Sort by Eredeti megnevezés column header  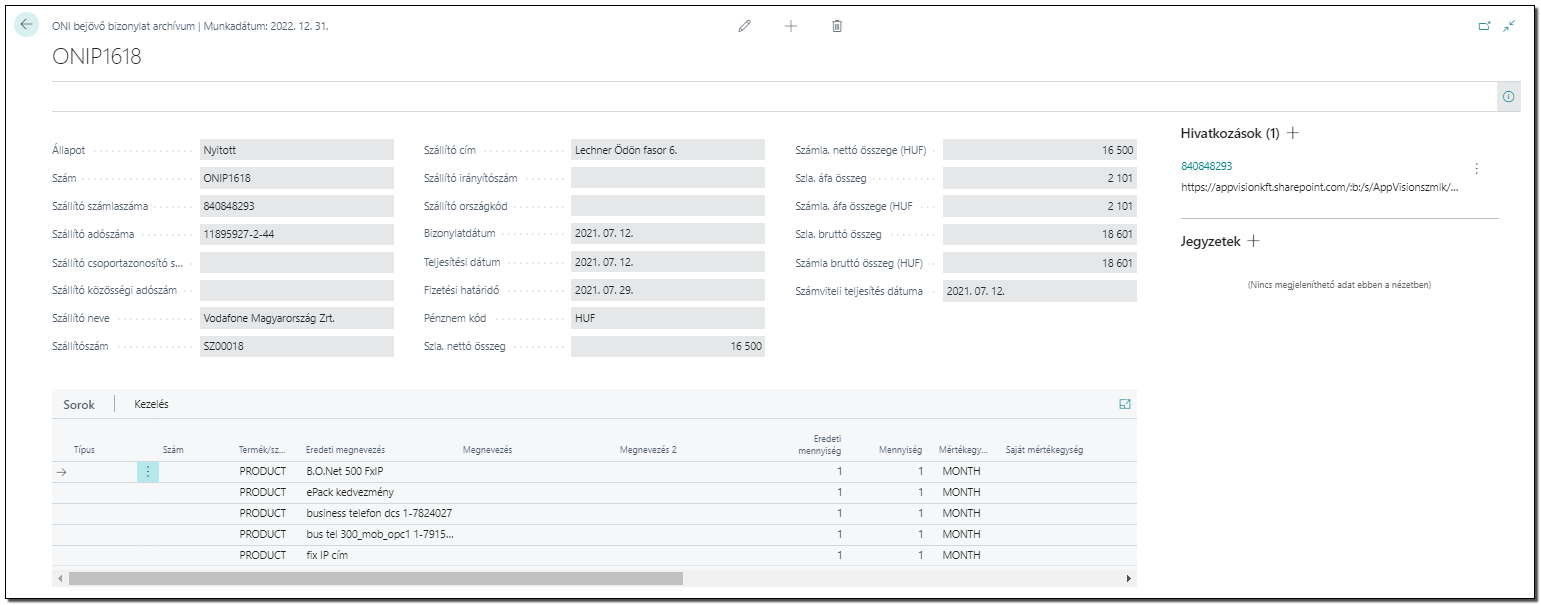coord(345,450)
